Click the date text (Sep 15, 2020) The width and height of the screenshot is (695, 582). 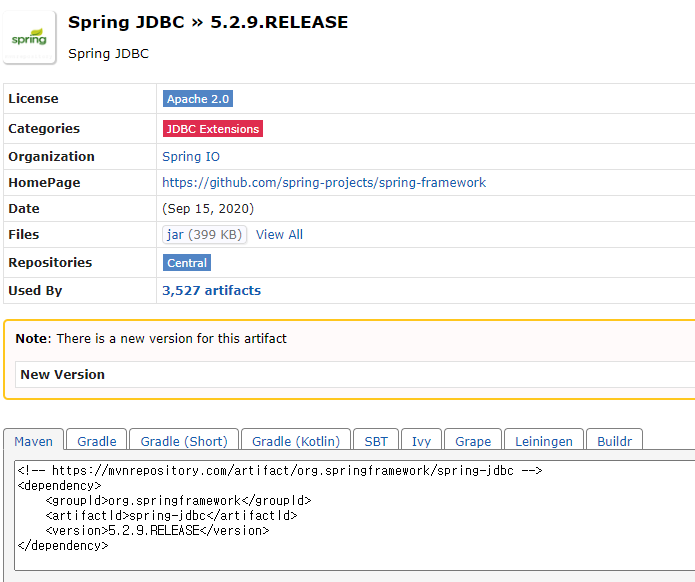click(208, 208)
